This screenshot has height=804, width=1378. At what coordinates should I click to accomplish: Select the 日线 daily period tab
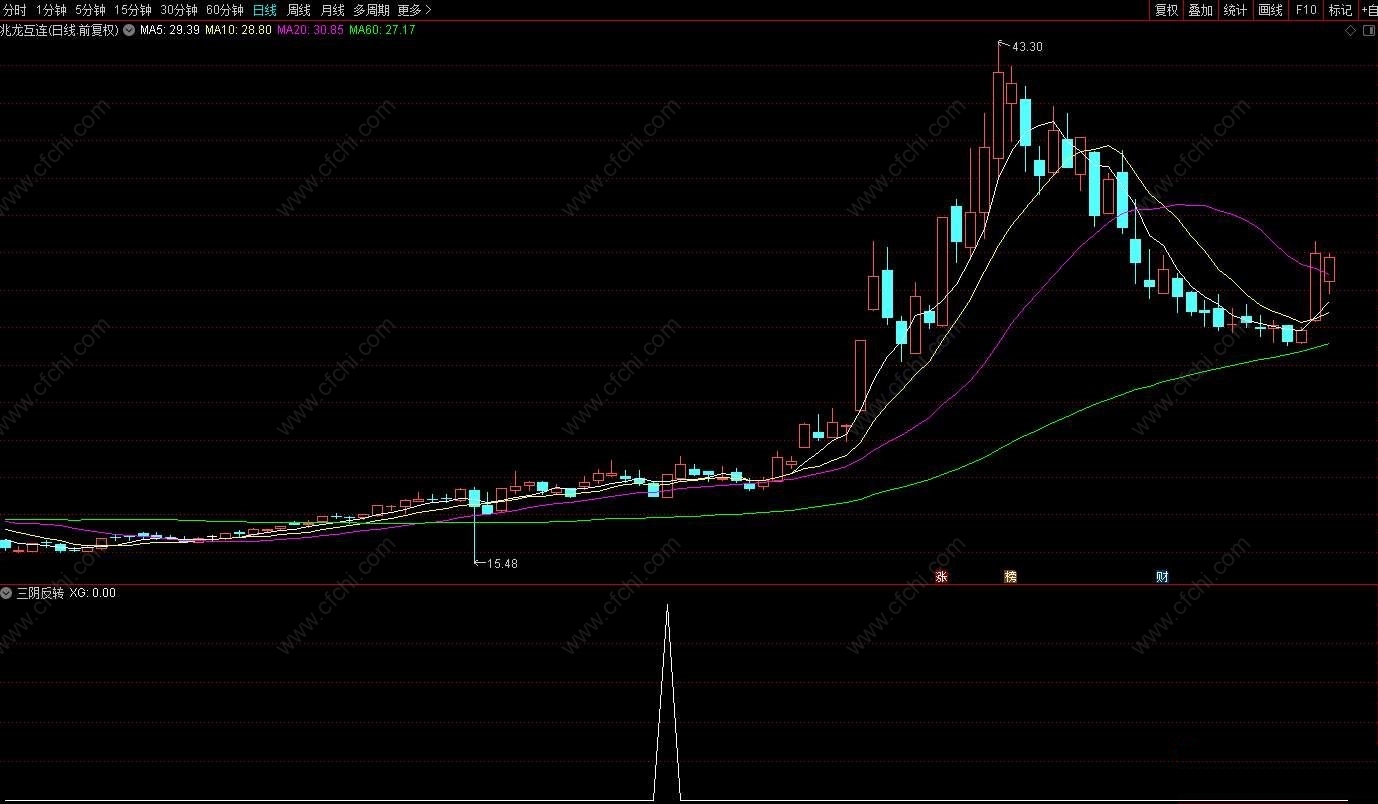[x=265, y=10]
